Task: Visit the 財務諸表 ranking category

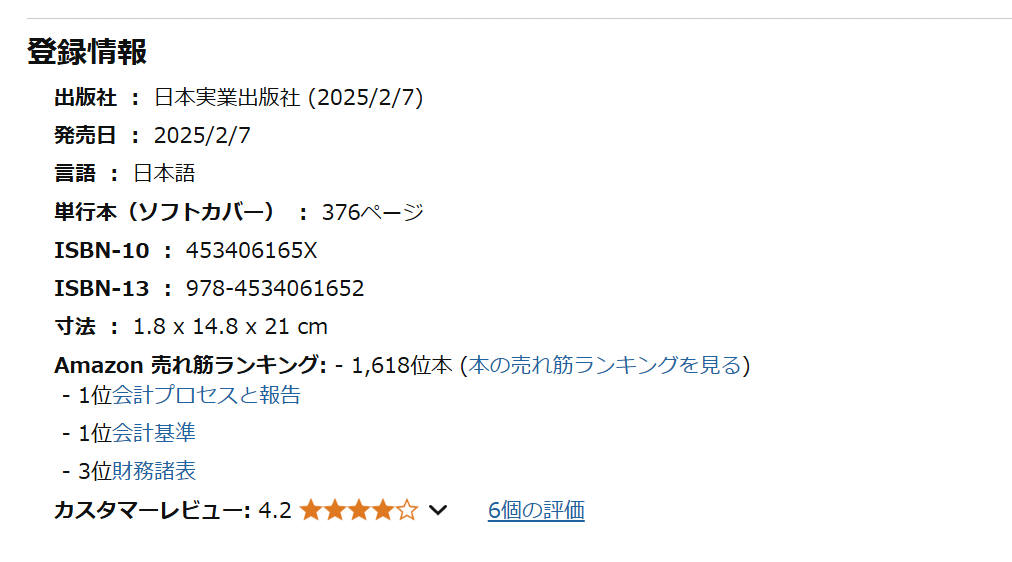Action: (154, 471)
